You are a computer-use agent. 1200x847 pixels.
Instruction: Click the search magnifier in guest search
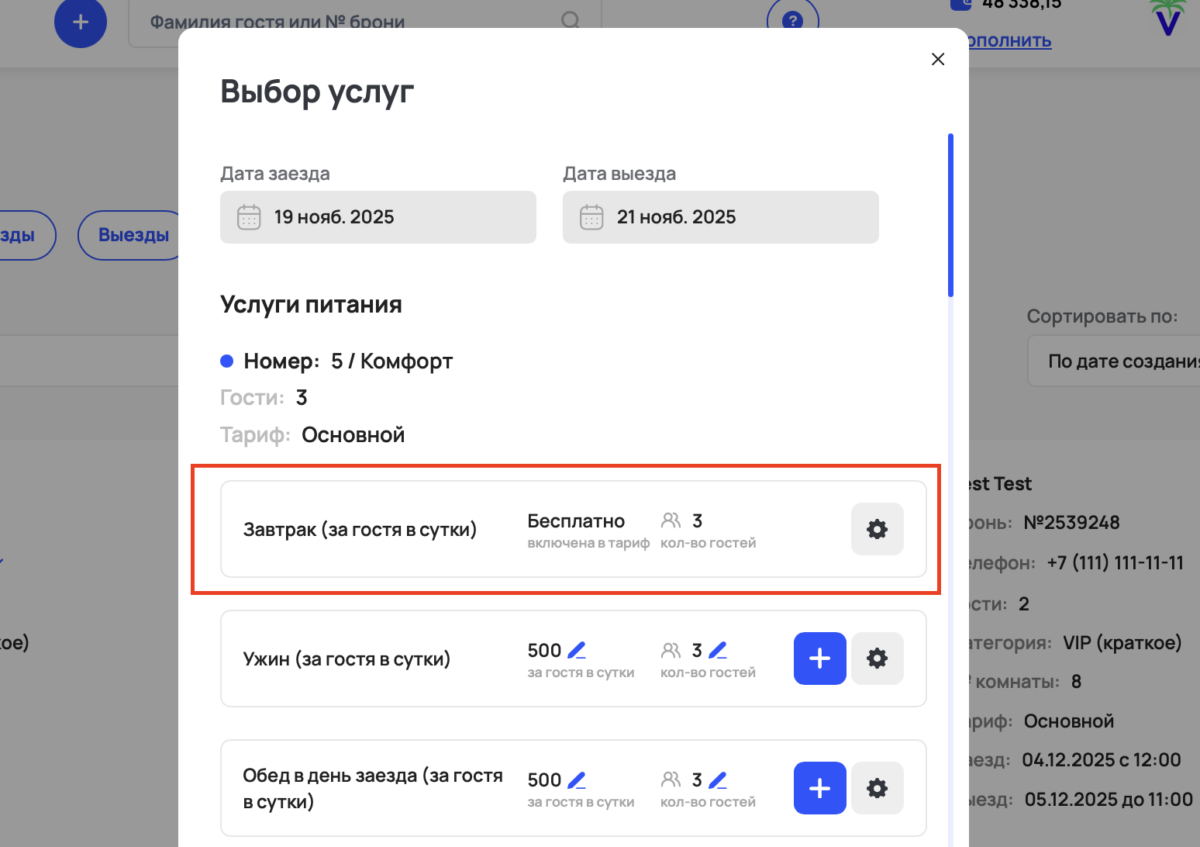(569, 20)
